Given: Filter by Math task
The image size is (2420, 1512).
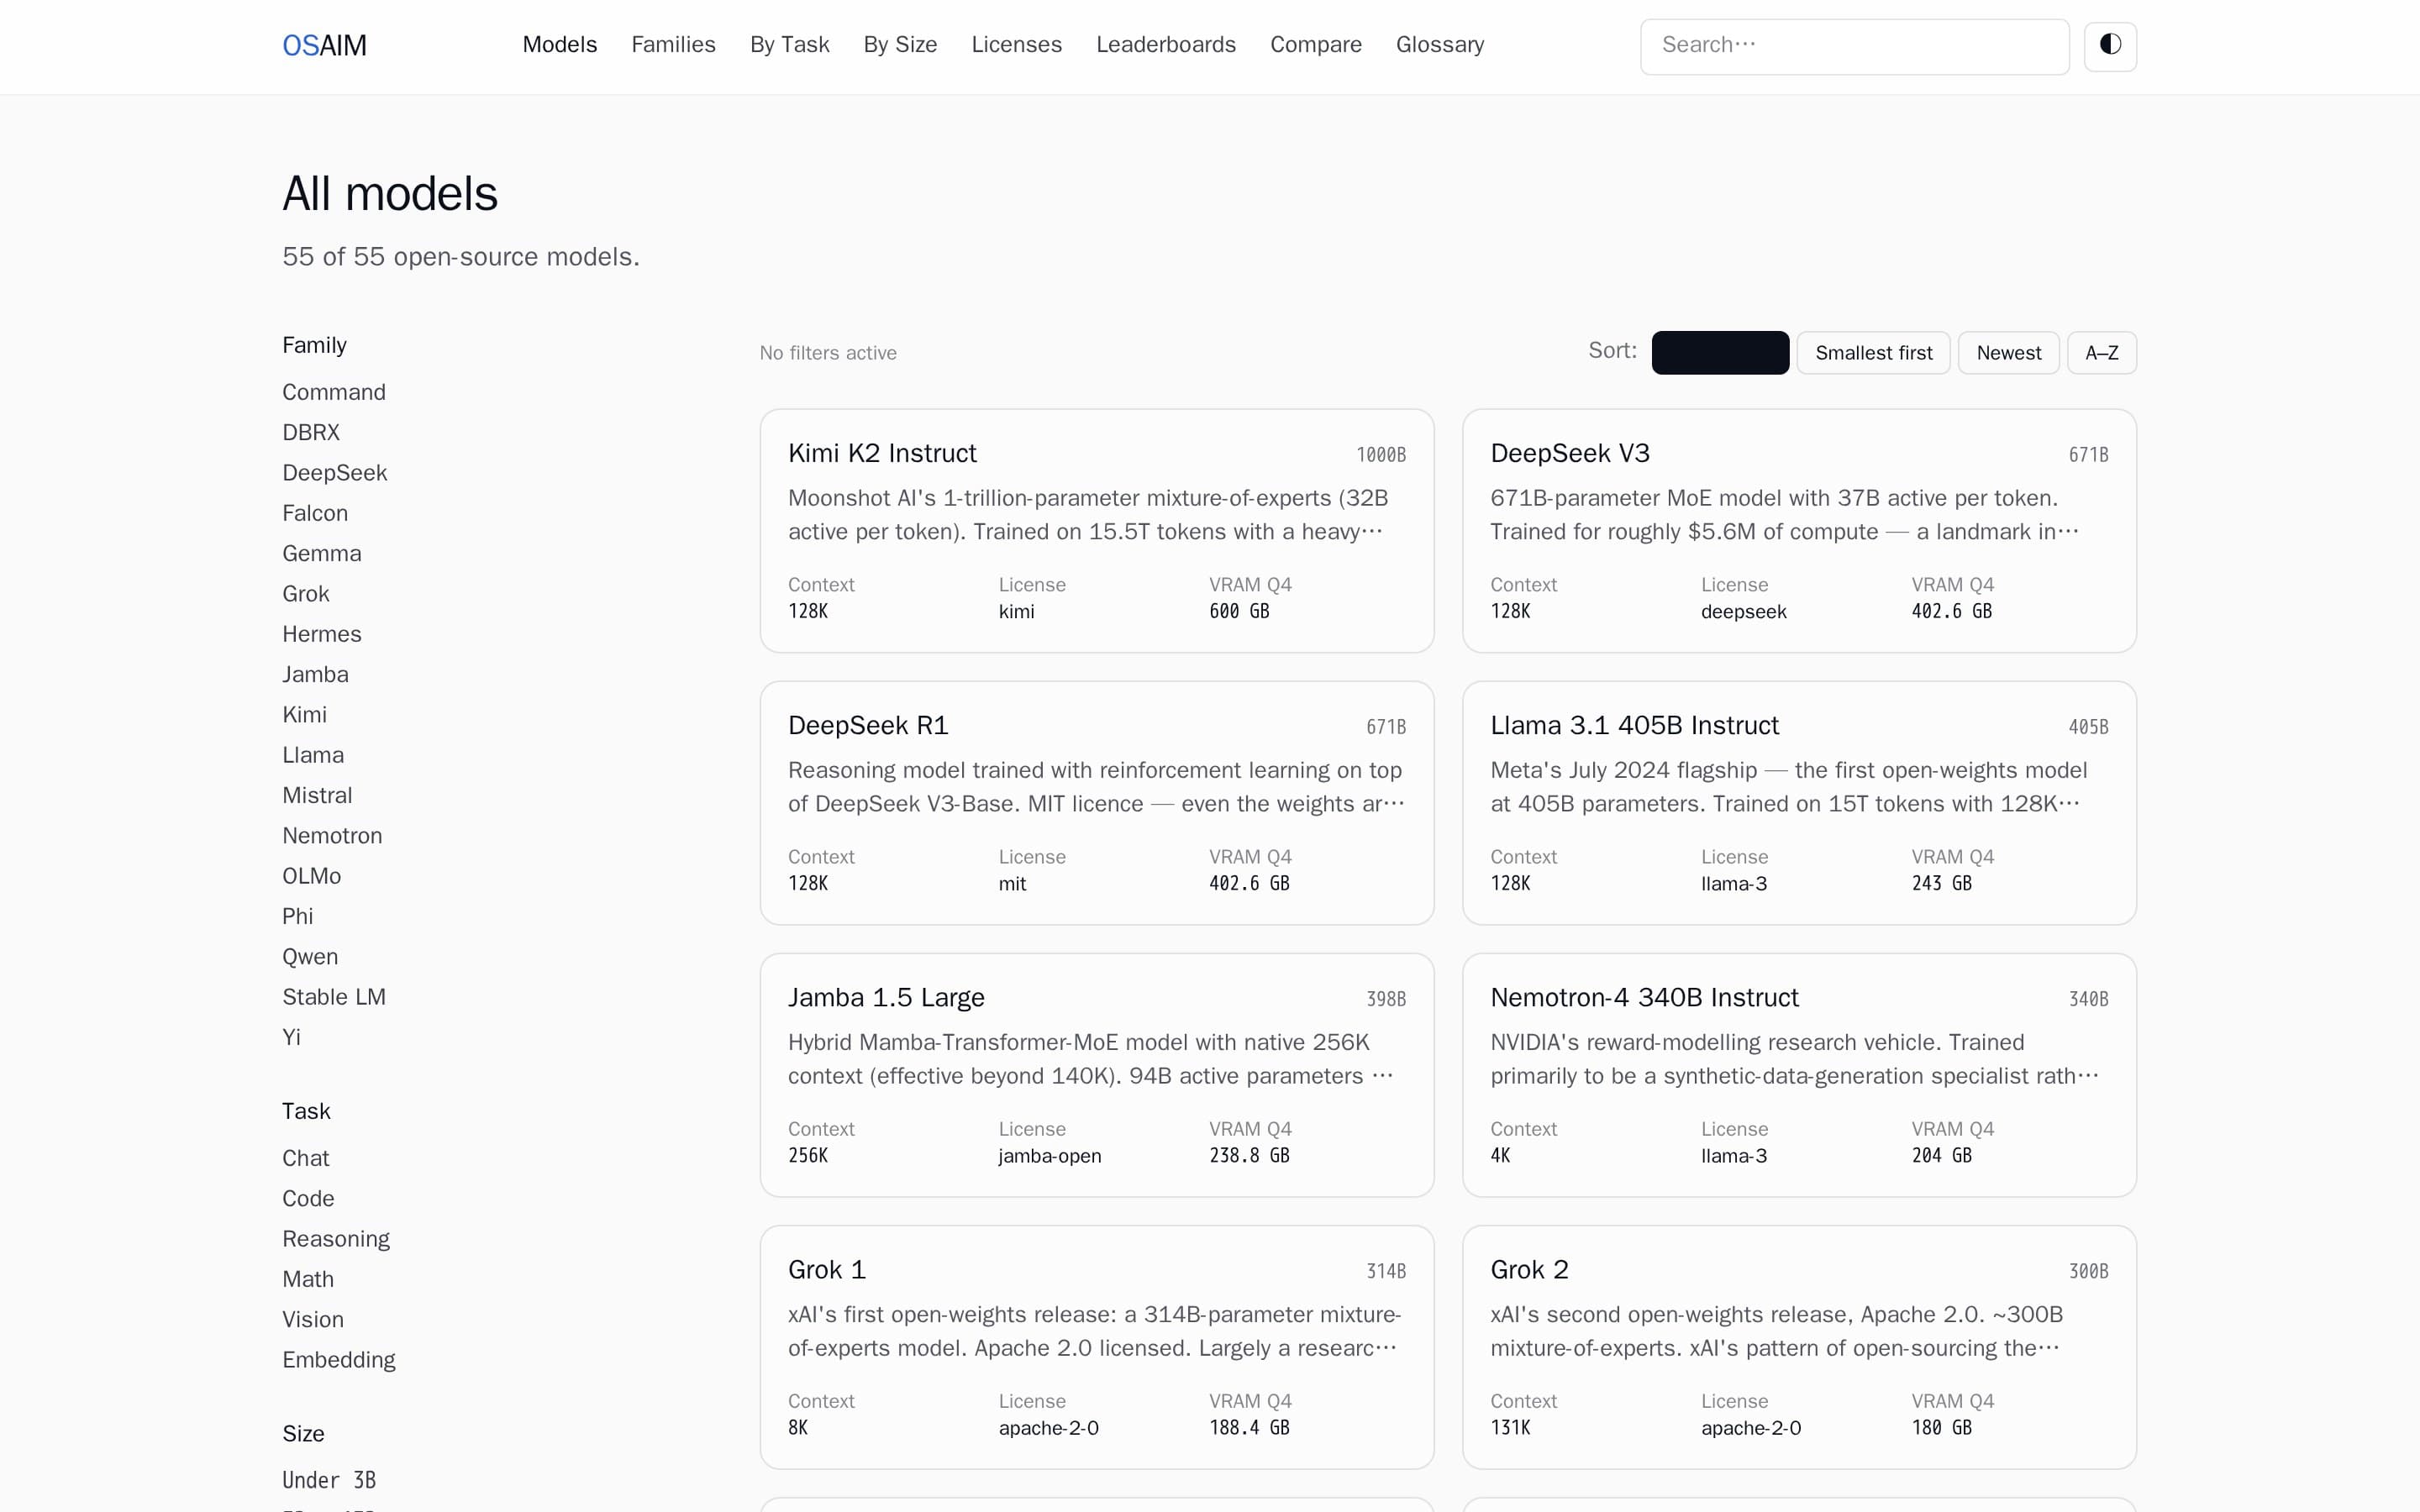Looking at the screenshot, I should coord(308,1279).
